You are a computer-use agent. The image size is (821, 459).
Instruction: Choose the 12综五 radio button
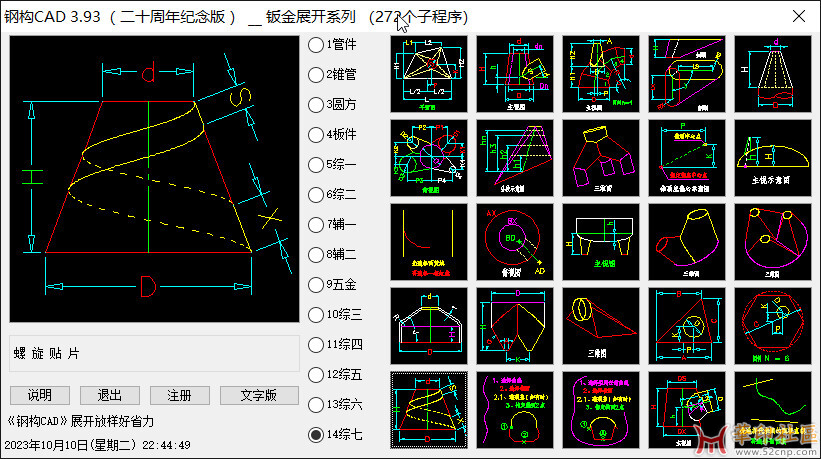pos(316,375)
